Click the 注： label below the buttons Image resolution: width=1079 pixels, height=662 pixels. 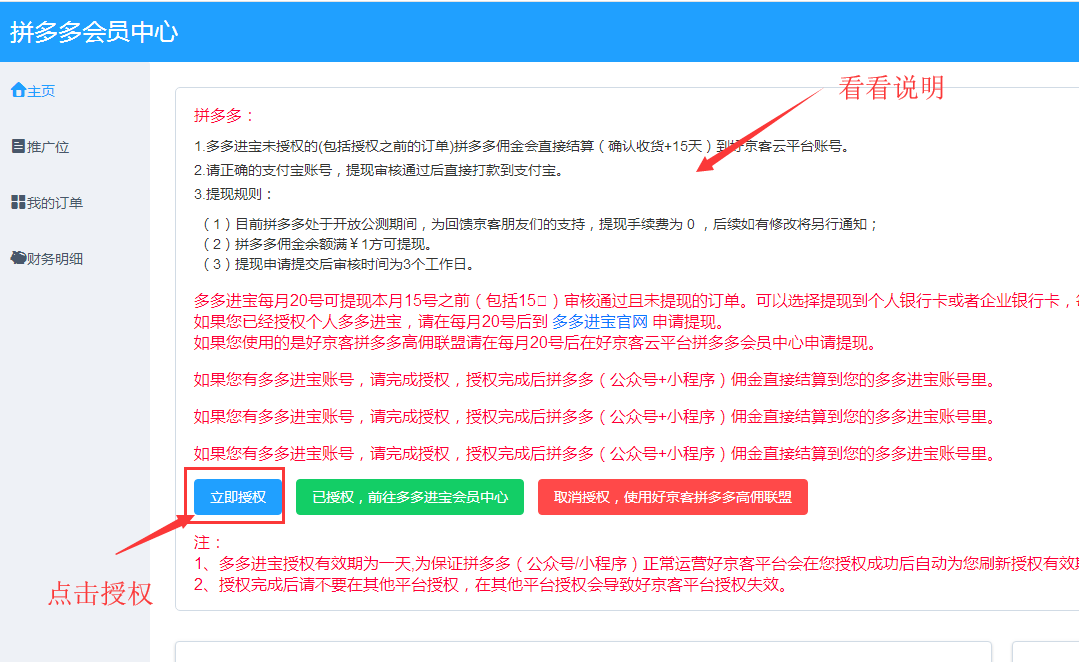coord(209,542)
